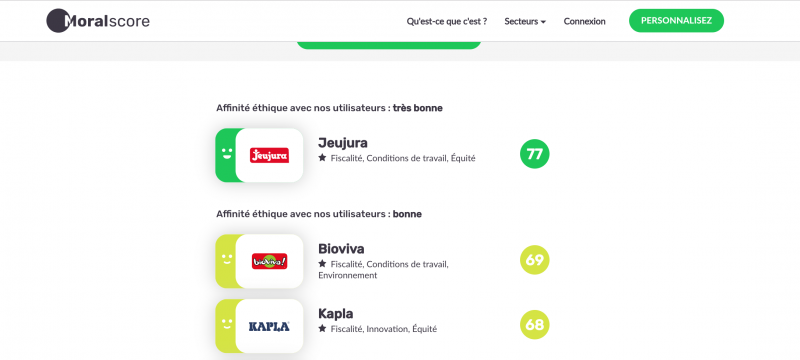This screenshot has height=360, width=800.
Task: Click the star icon under Bioviva
Action: 322,264
